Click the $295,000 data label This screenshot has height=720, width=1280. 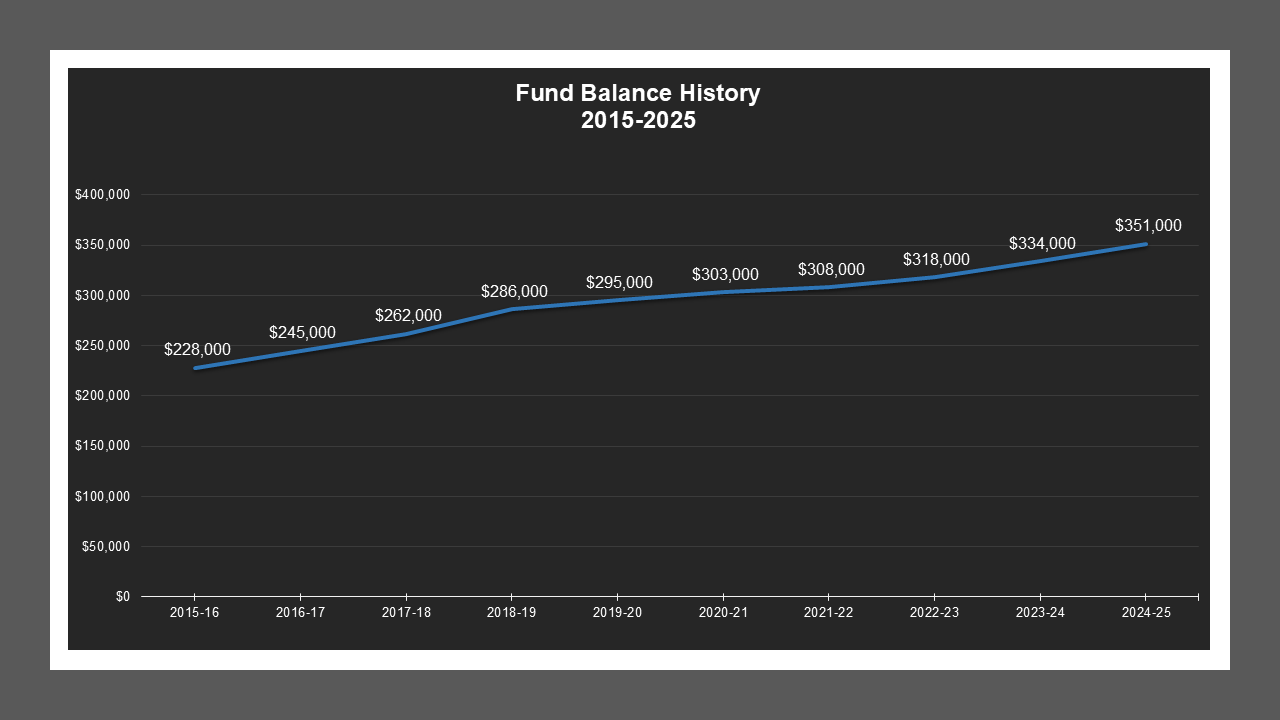[x=619, y=282]
